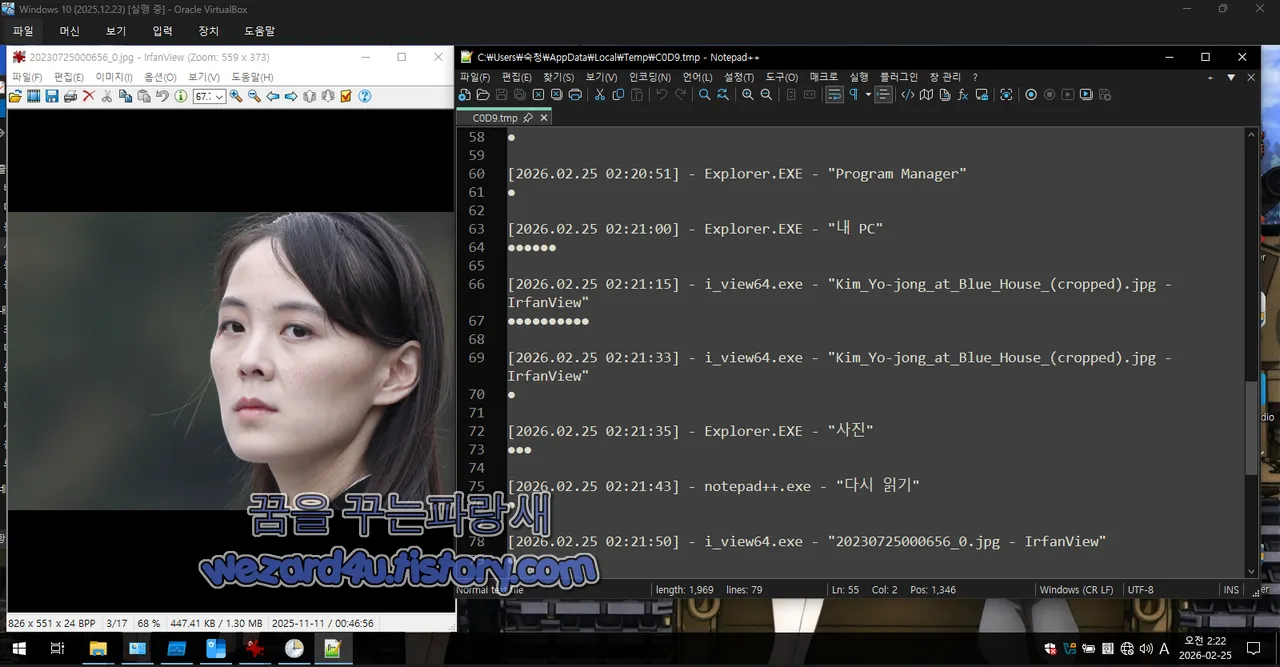
Task: Go to previous image in IrfanView
Action: click(272, 96)
